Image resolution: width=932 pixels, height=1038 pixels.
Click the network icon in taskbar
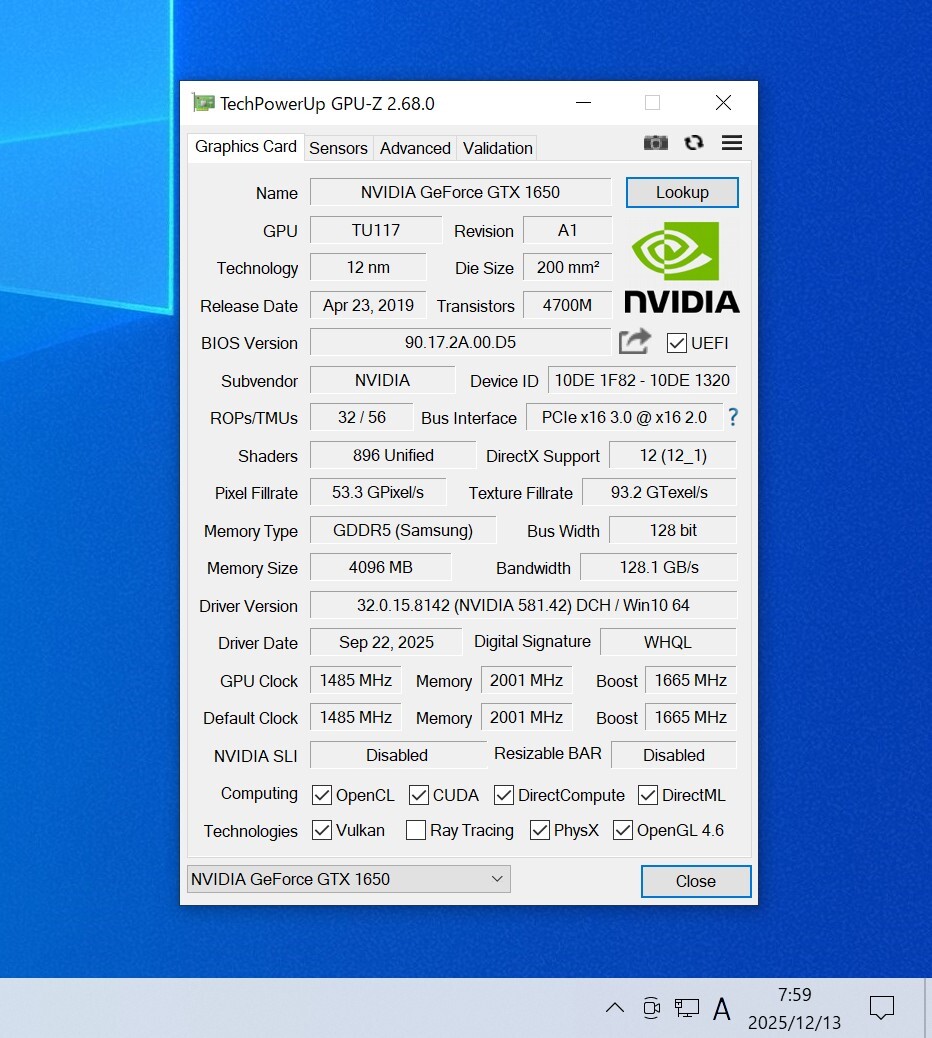coord(687,1008)
